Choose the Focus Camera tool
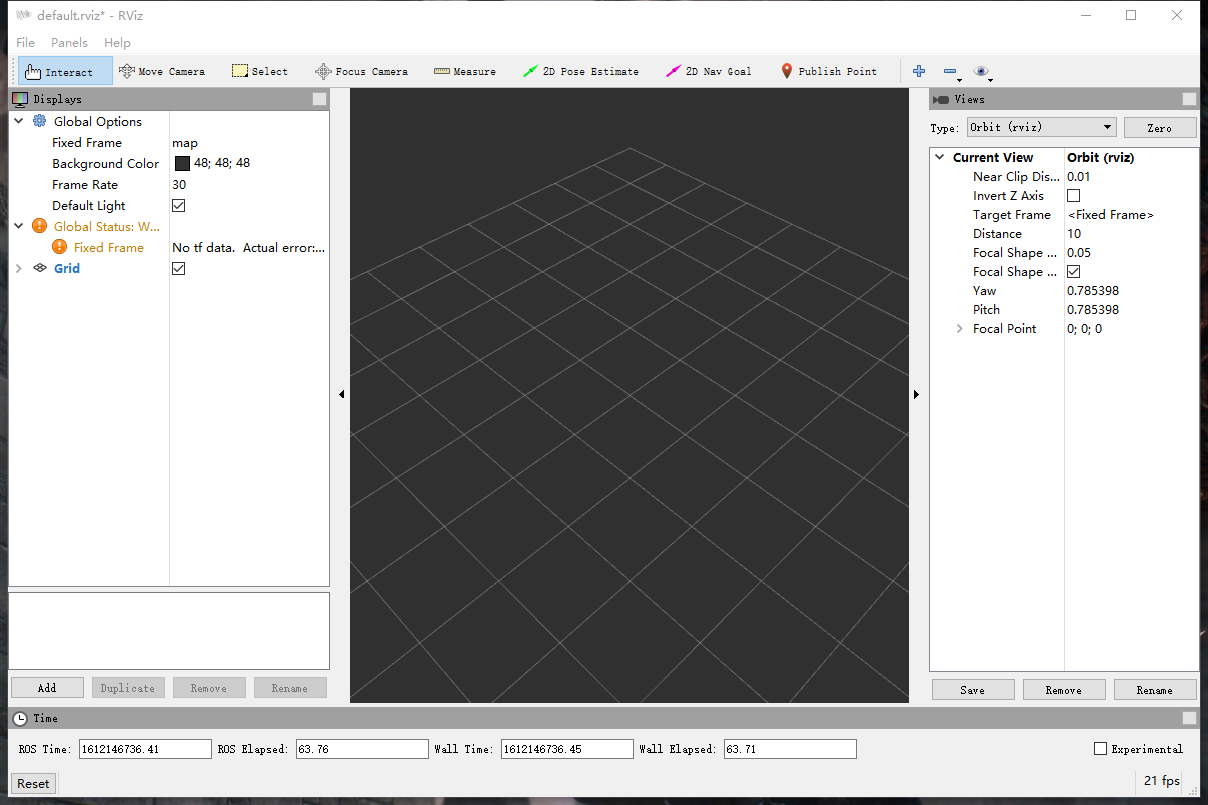Viewport: 1208px width, 805px height. [361, 71]
